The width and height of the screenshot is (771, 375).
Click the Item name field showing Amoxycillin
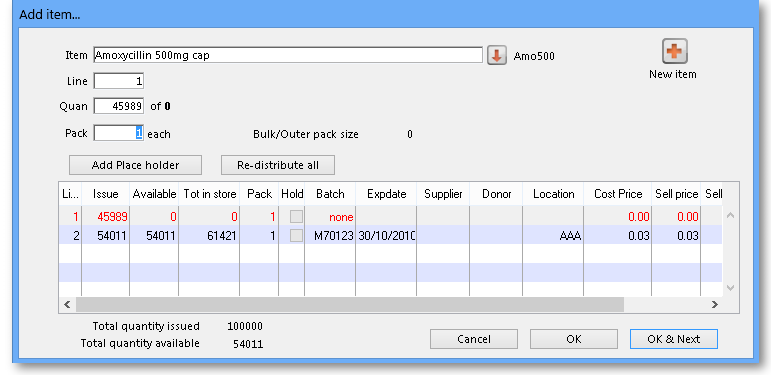click(288, 55)
